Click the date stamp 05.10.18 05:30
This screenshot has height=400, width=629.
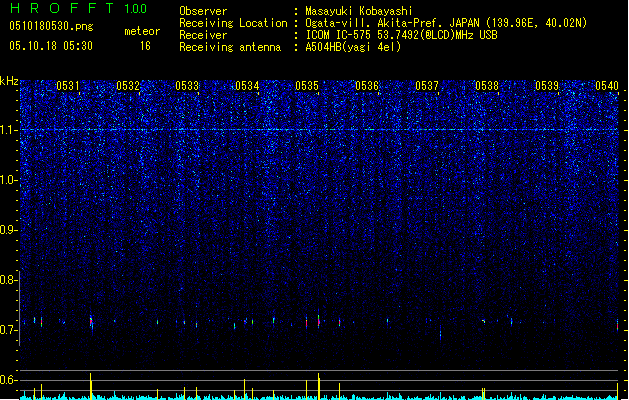pos(51,46)
